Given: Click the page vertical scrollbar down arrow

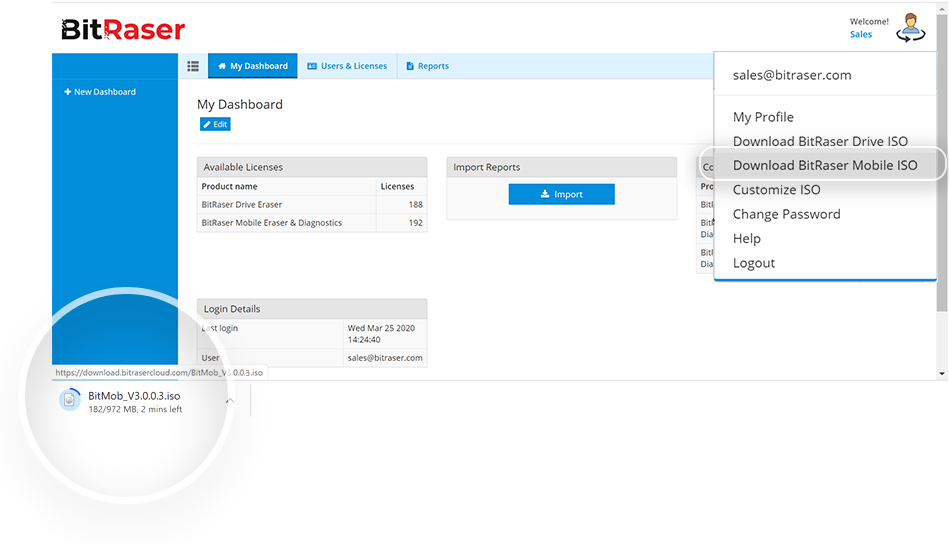Looking at the screenshot, I should (941, 373).
